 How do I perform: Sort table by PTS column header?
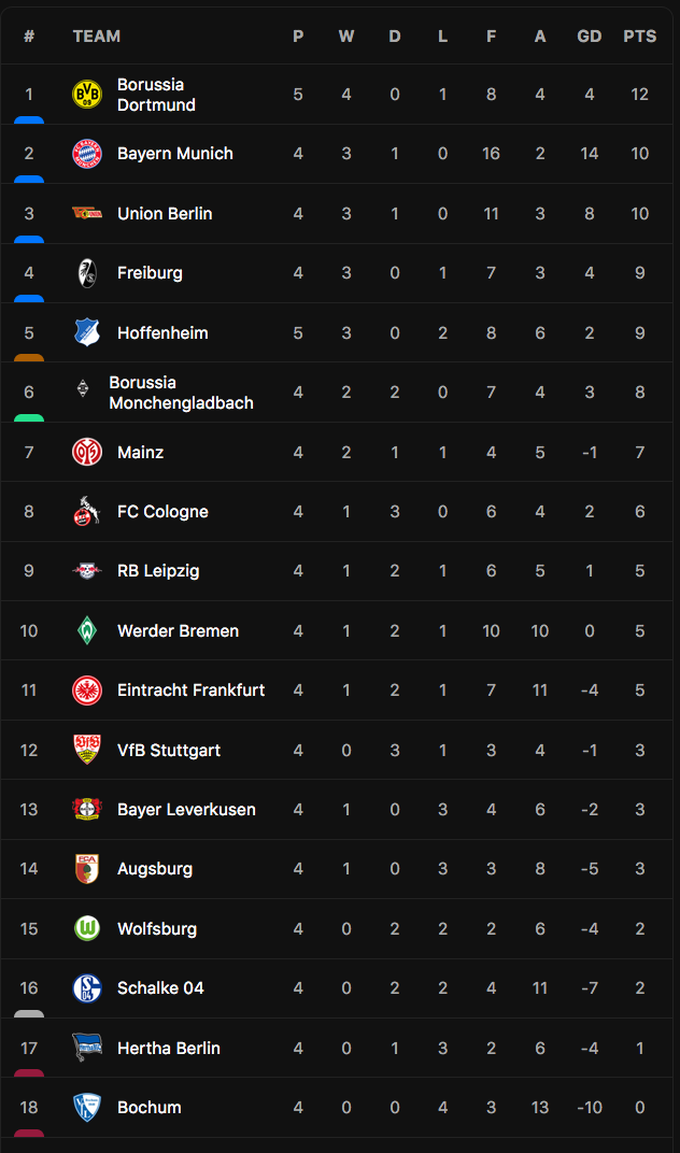tap(640, 36)
